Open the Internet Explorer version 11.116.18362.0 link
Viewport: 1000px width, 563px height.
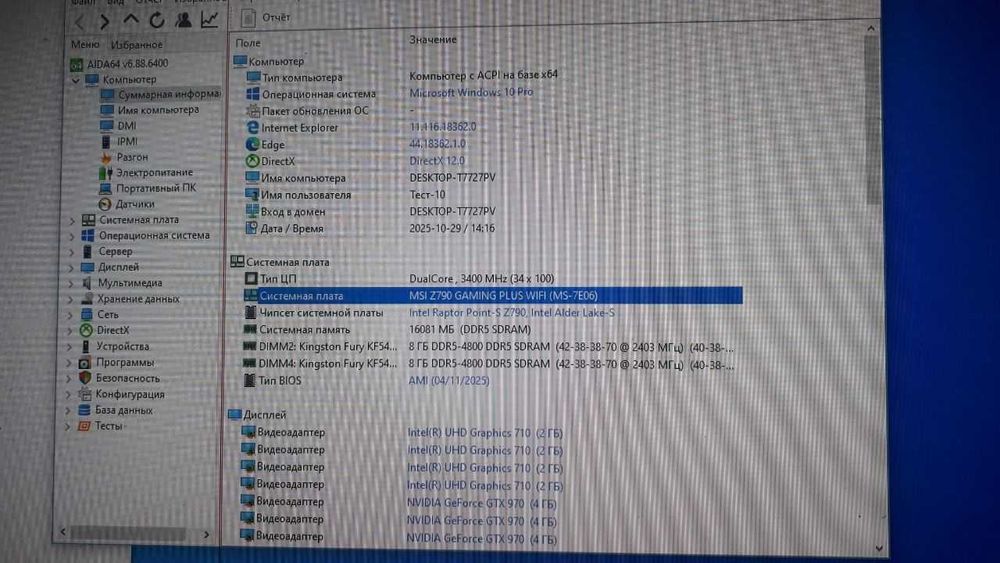pos(443,127)
